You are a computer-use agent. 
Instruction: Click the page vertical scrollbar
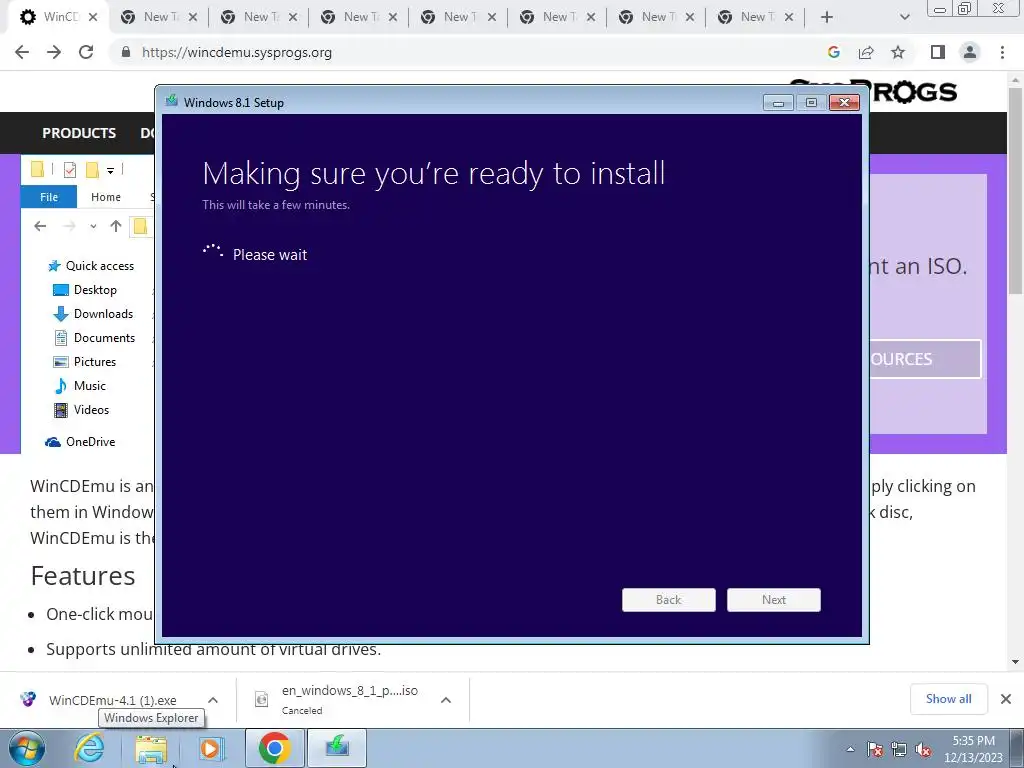coord(1016,191)
